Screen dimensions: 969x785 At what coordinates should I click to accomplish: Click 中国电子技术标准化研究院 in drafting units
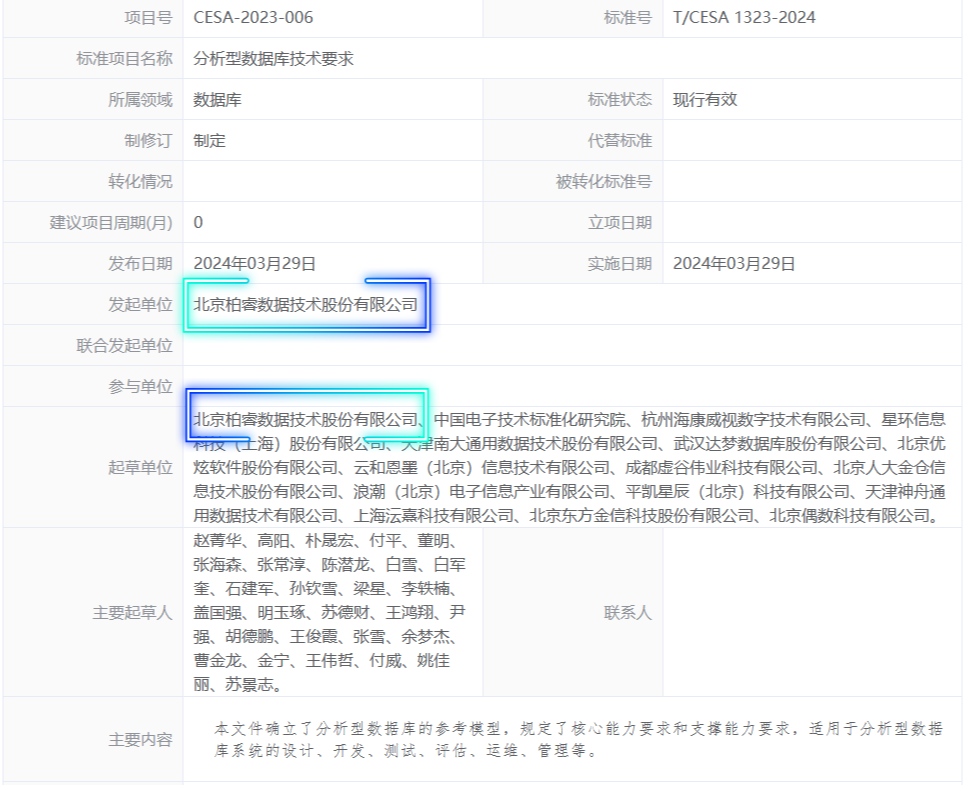tap(530, 420)
